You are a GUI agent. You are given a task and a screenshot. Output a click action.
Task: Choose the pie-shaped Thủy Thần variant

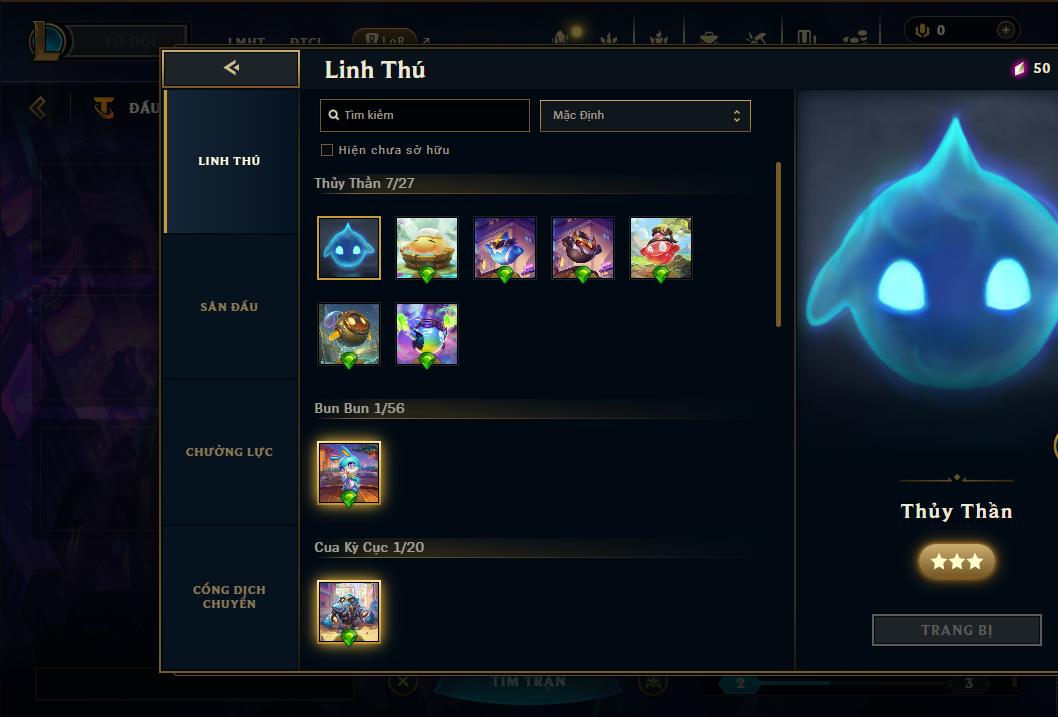[x=426, y=248]
